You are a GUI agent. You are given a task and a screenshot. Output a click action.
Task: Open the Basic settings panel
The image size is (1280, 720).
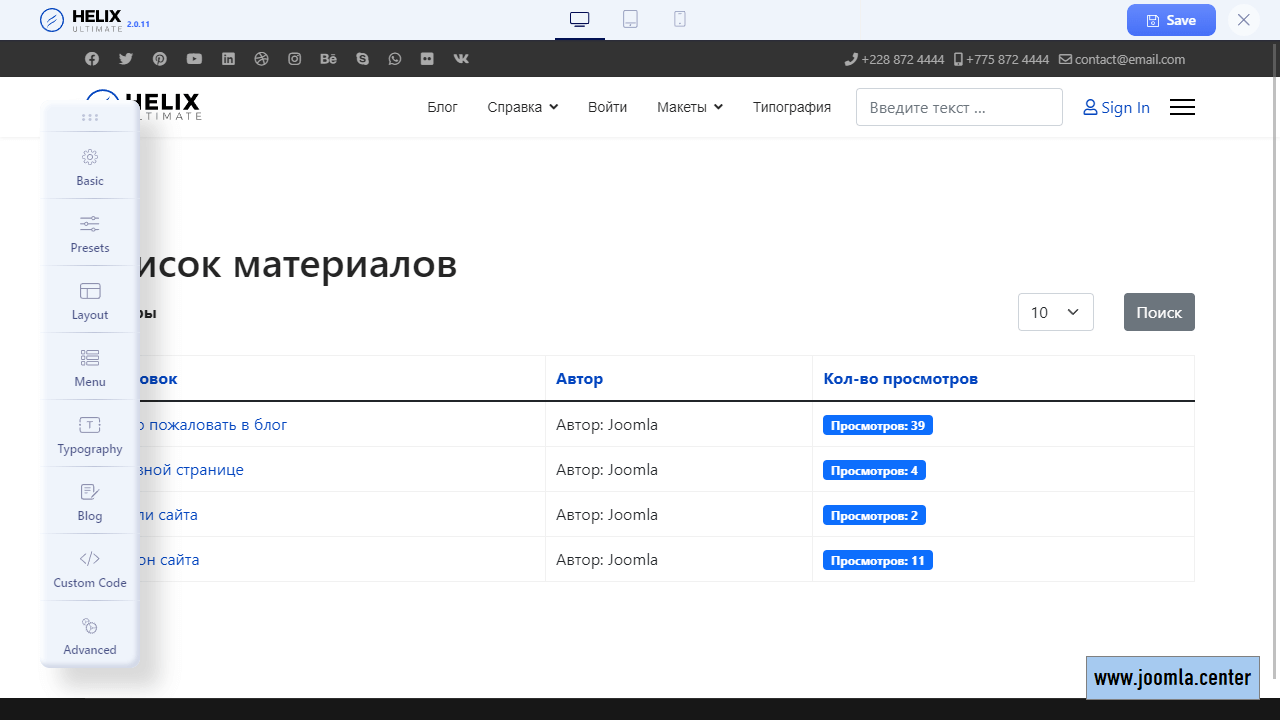90,166
